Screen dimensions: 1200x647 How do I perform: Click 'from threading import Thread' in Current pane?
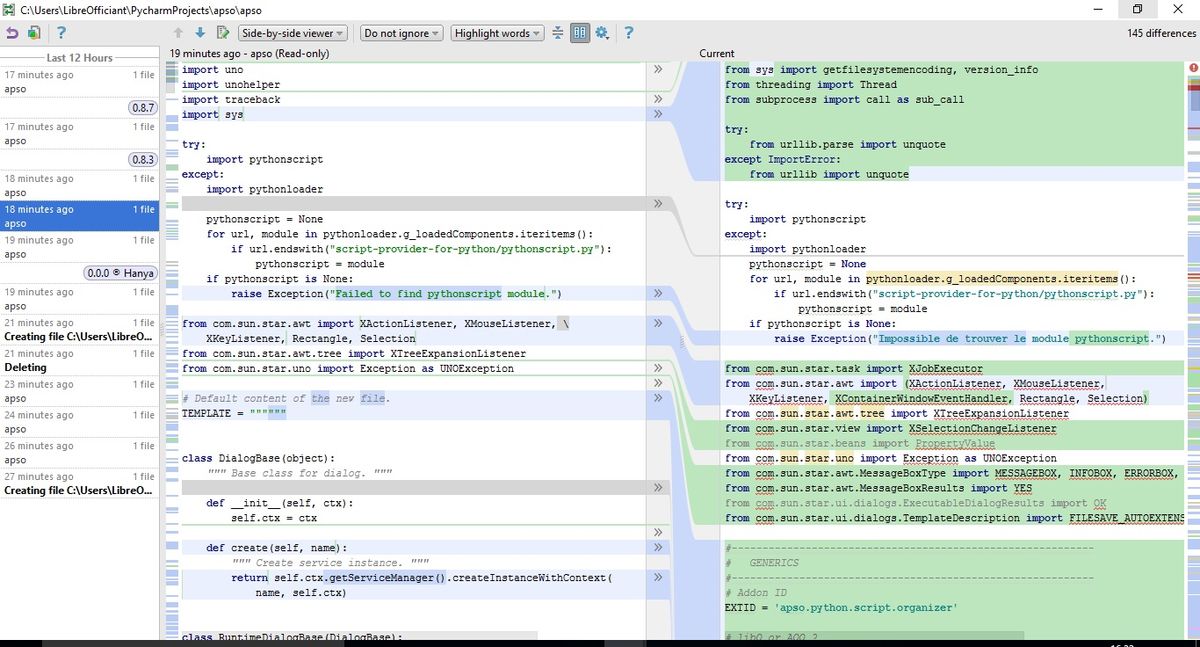pos(811,85)
